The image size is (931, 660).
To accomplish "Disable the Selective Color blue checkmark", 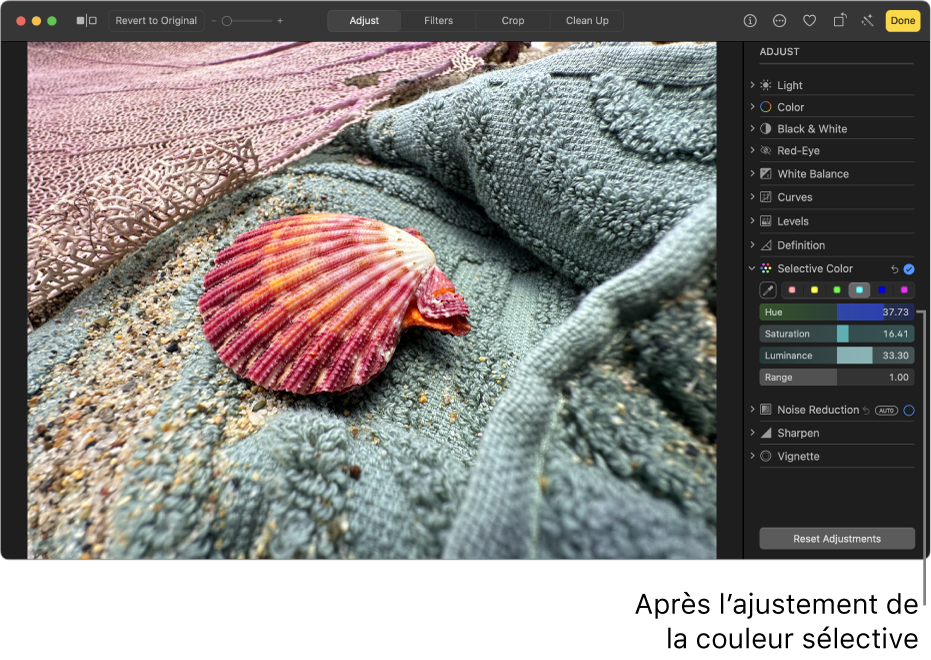I will [x=909, y=269].
